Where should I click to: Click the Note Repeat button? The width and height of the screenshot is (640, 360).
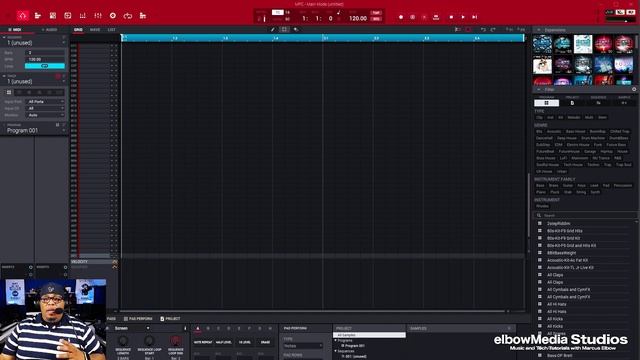[203, 342]
